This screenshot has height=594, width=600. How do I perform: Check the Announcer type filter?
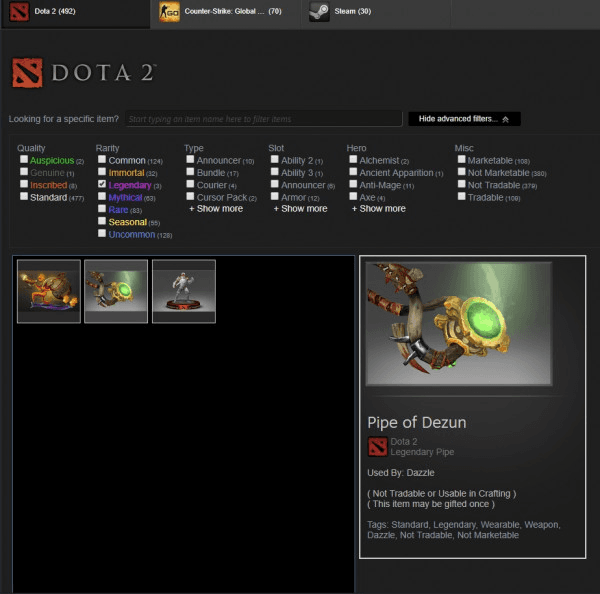pos(190,159)
